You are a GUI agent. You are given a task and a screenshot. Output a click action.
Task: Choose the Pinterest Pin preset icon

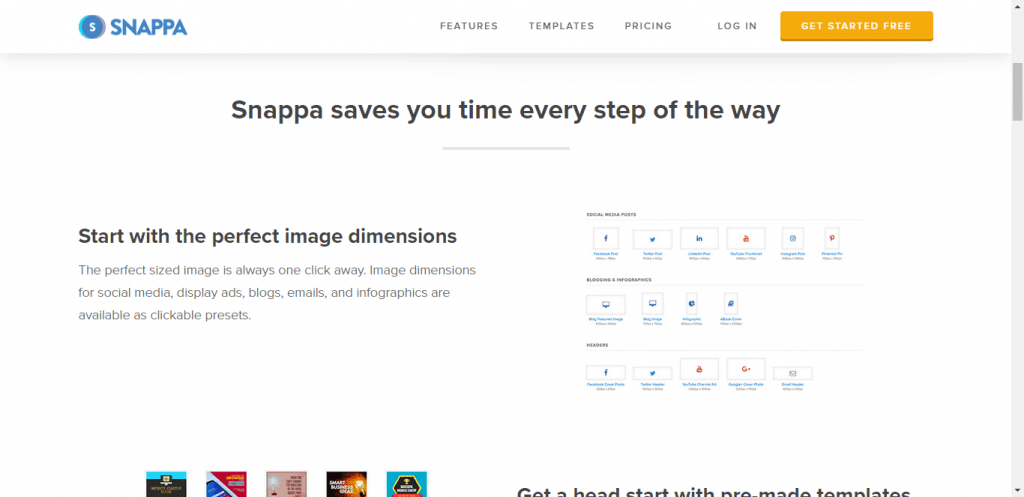[x=831, y=238]
